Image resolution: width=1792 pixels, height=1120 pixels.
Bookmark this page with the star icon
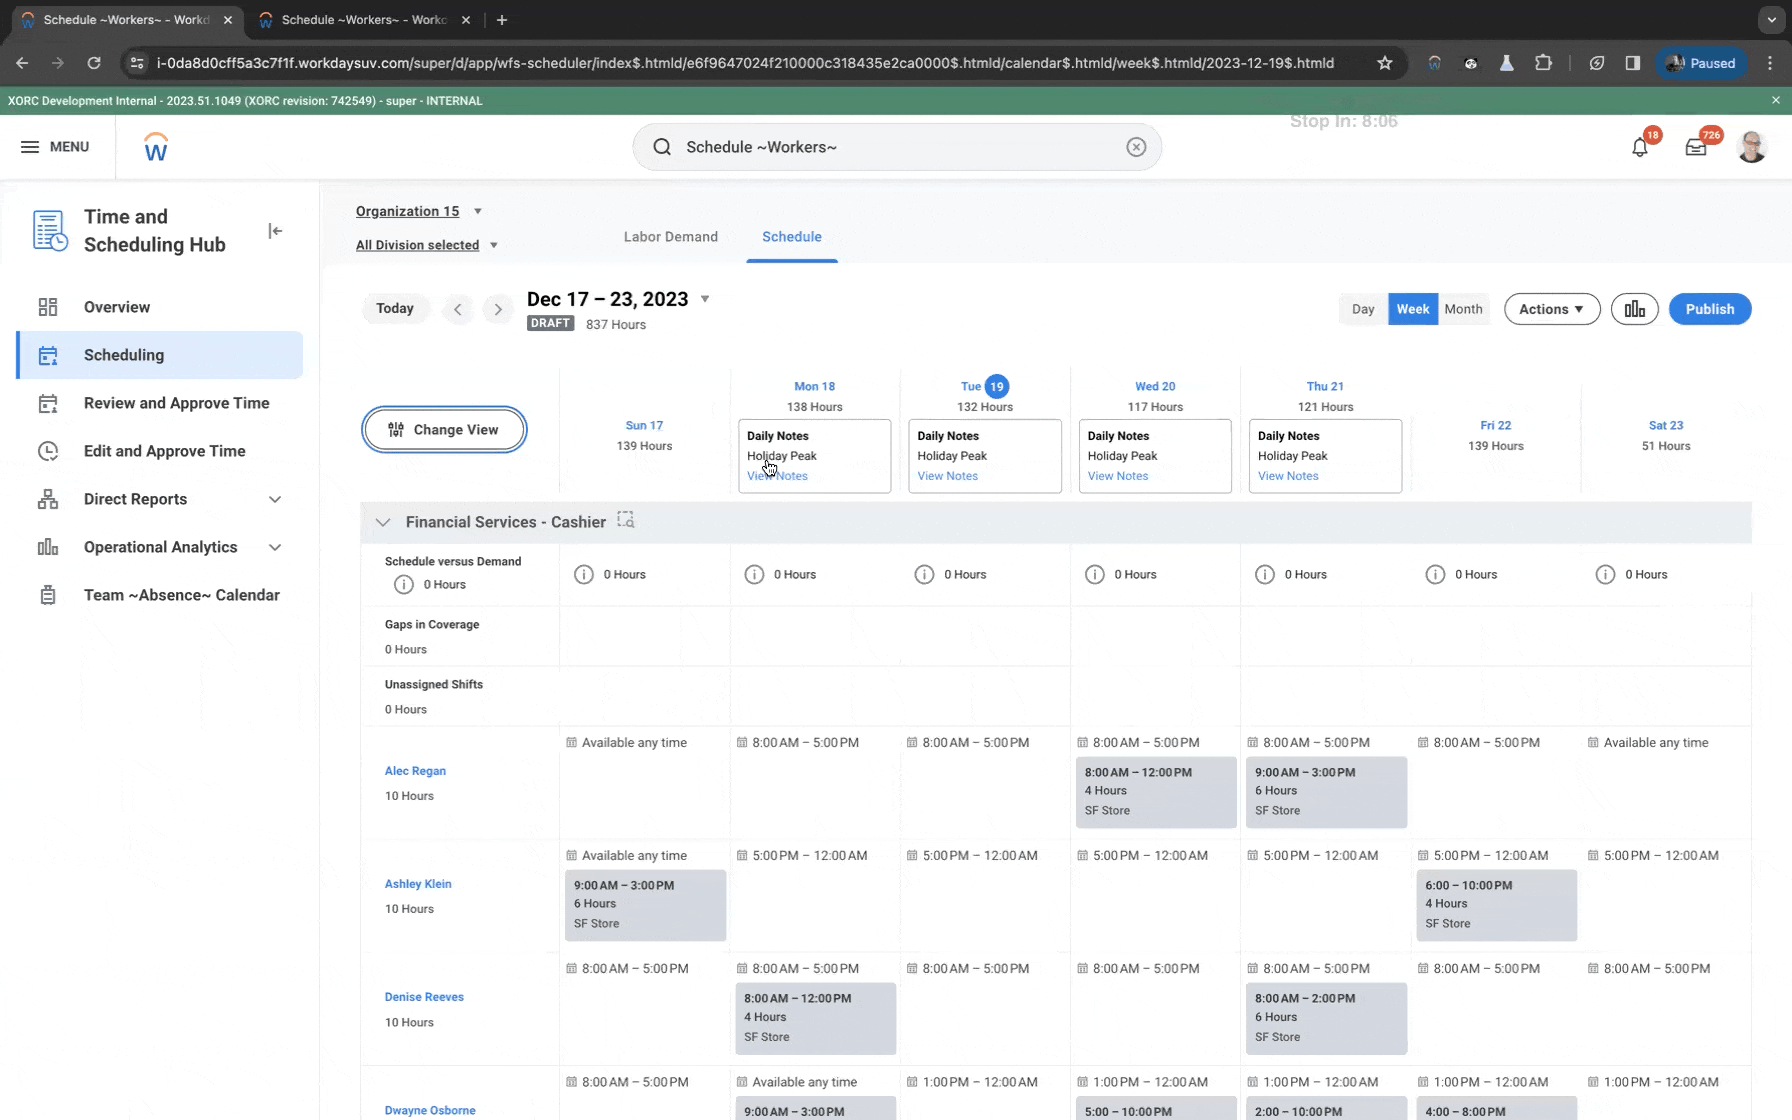pyautogui.click(x=1385, y=63)
